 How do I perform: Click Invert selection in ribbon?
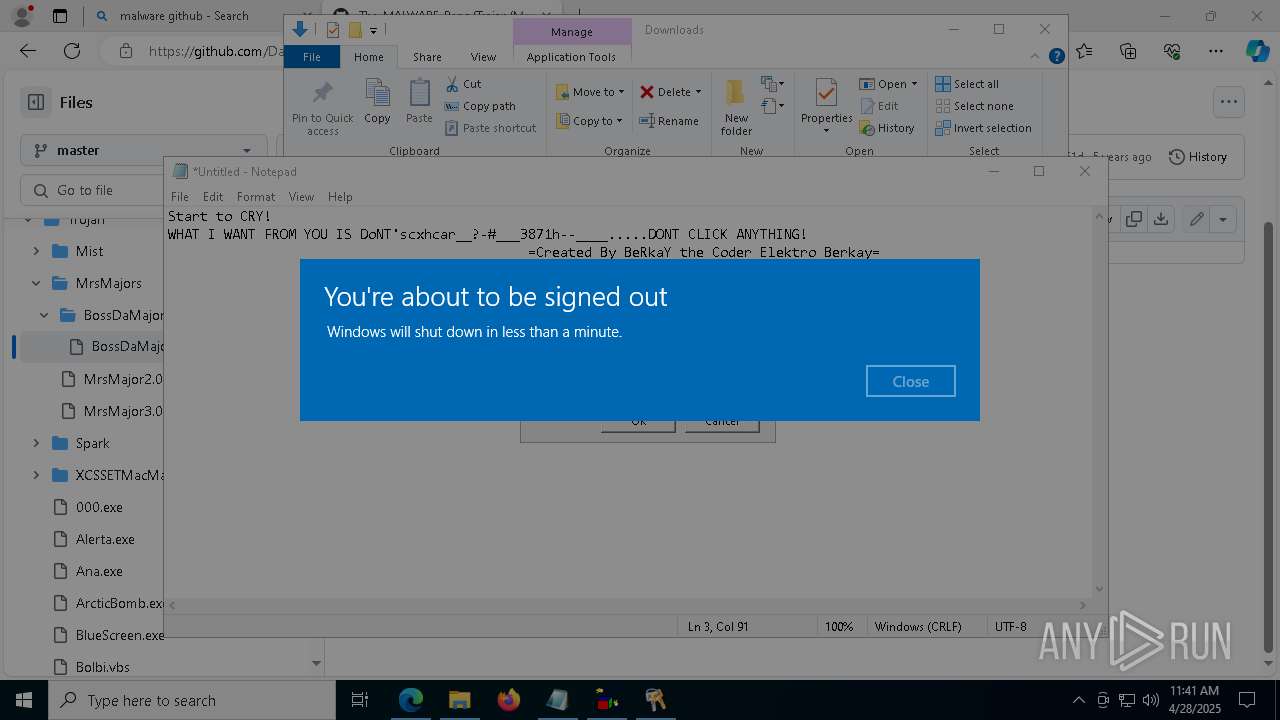pyautogui.click(x=983, y=128)
